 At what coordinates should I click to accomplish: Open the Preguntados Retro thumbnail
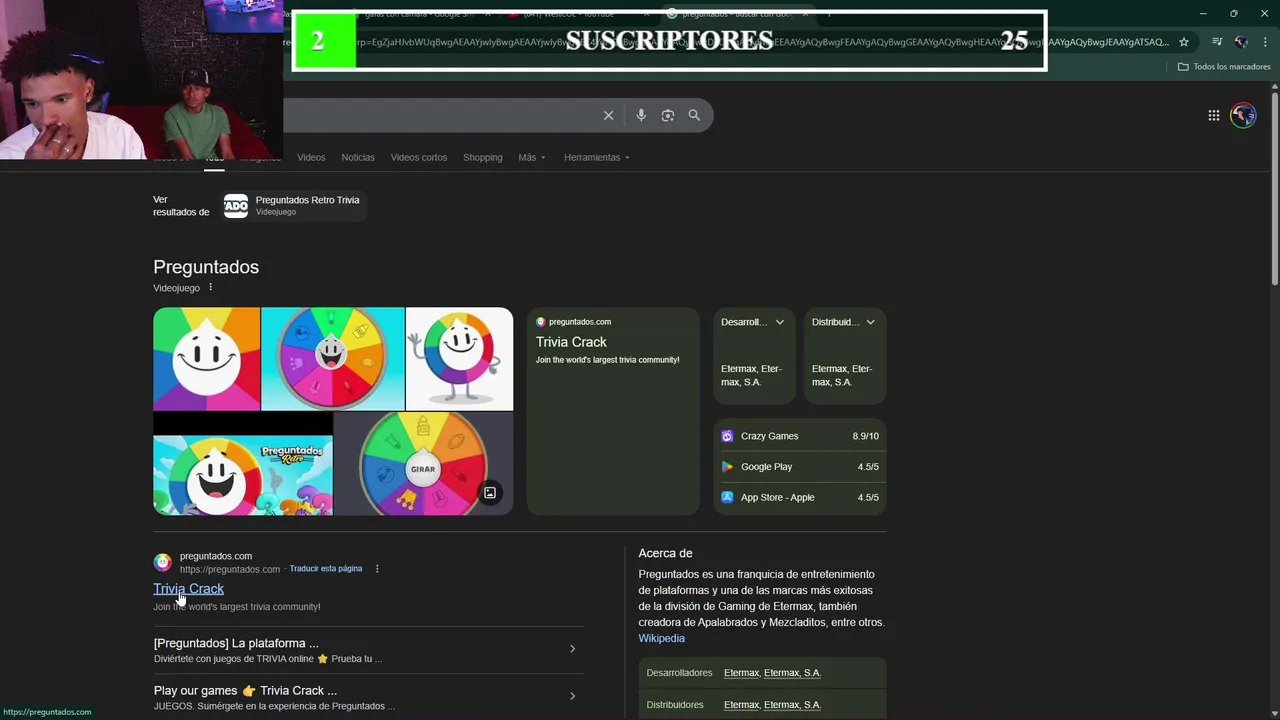(243, 464)
